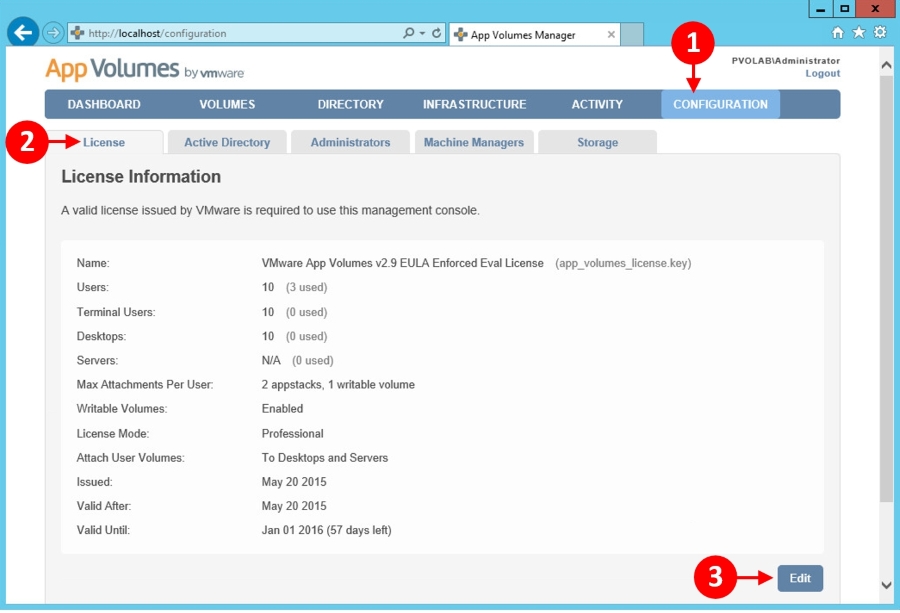Click the search magnifier in address bar
Viewport: 900px width, 613px height.
tap(408, 33)
